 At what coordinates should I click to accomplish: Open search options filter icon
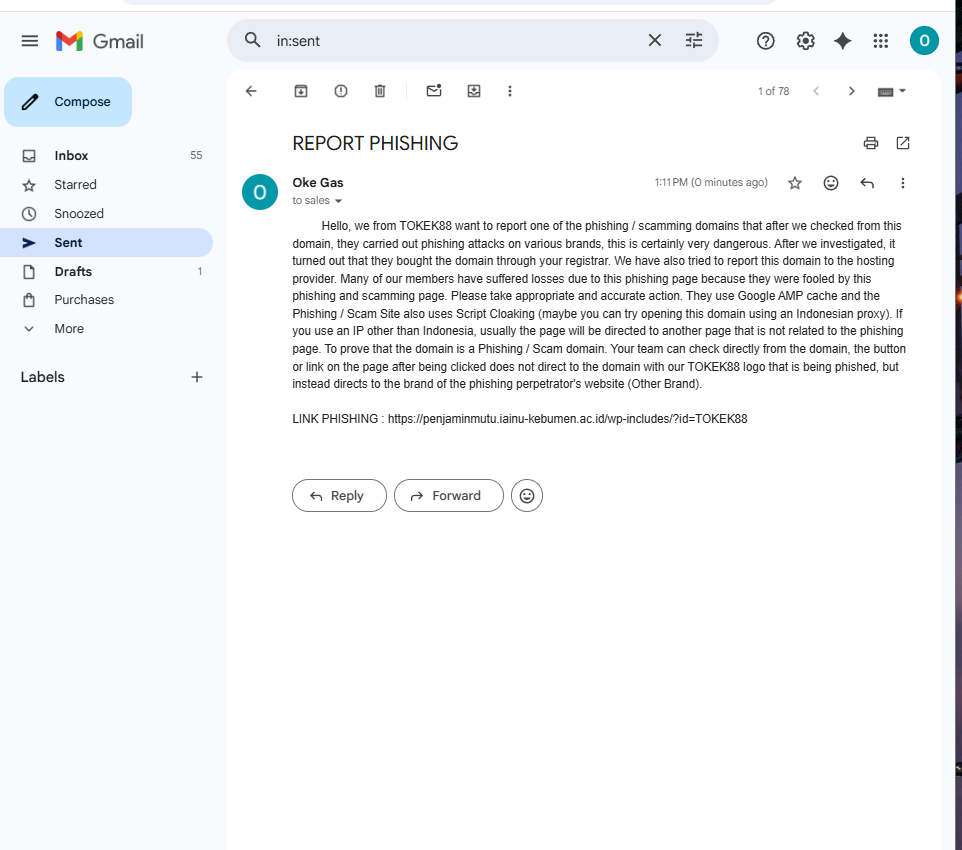(x=694, y=41)
